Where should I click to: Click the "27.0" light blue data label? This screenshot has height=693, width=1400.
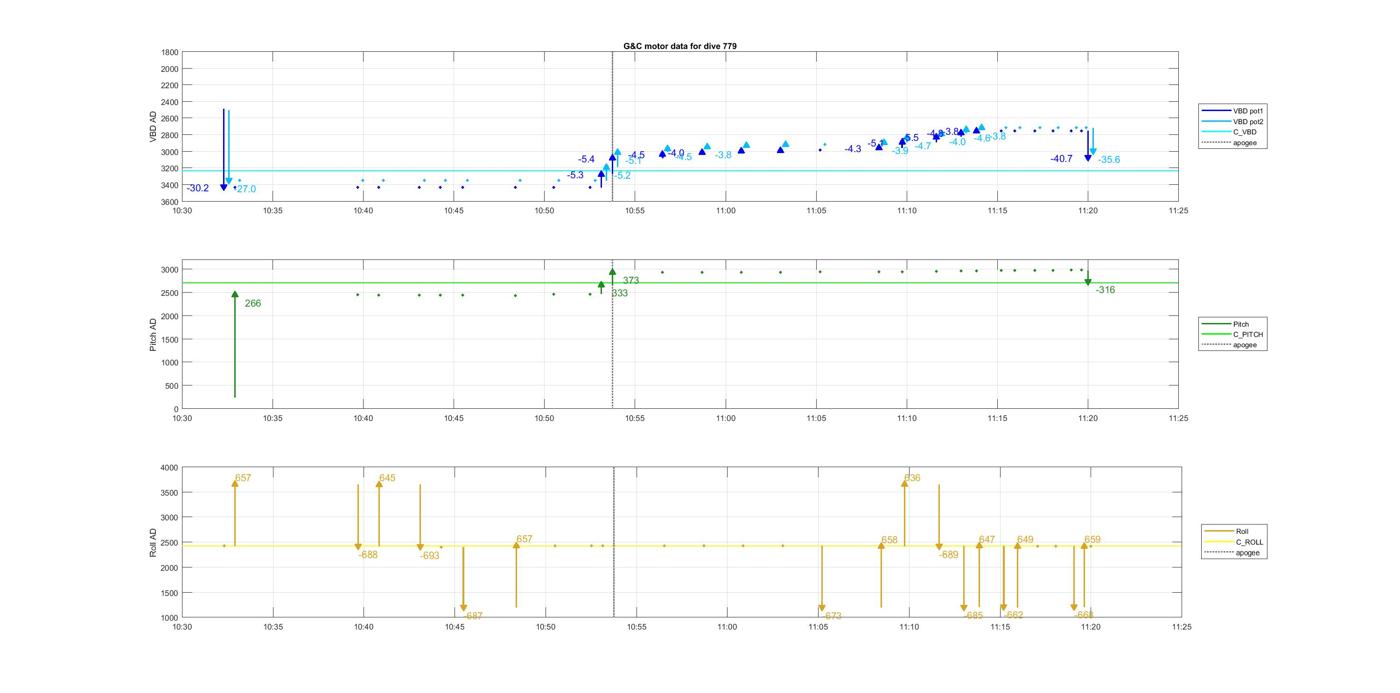point(246,189)
